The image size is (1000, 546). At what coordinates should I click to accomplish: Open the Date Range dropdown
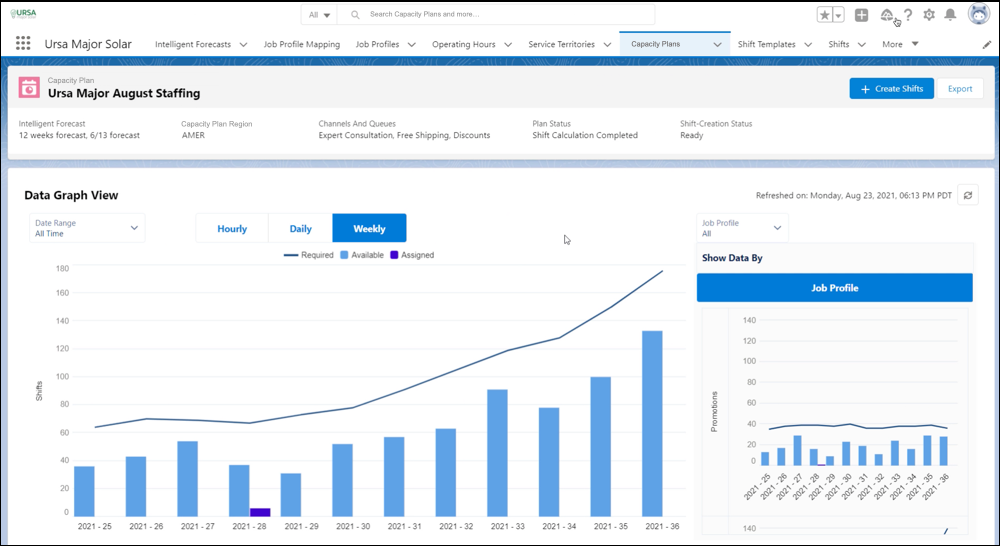pos(87,228)
